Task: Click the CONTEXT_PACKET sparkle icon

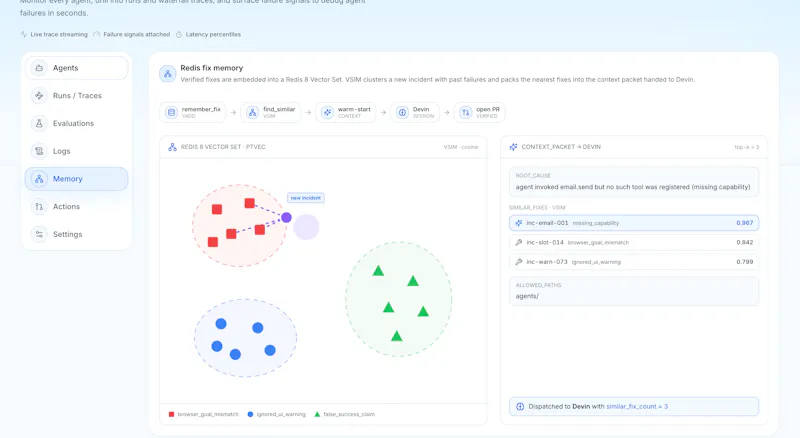Action: [x=513, y=147]
